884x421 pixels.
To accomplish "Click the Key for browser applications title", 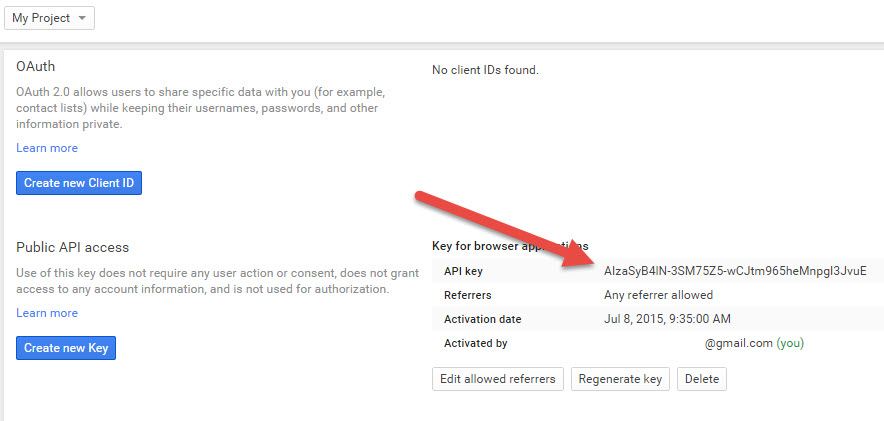I will pyautogui.click(x=510, y=246).
